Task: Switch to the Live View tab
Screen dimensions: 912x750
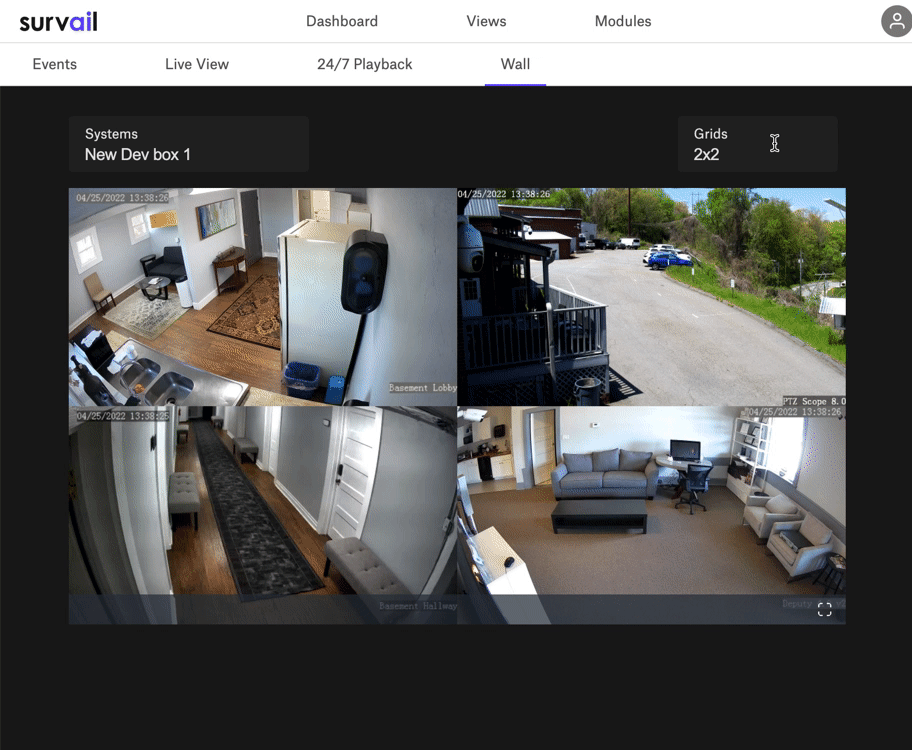Action: (x=197, y=64)
